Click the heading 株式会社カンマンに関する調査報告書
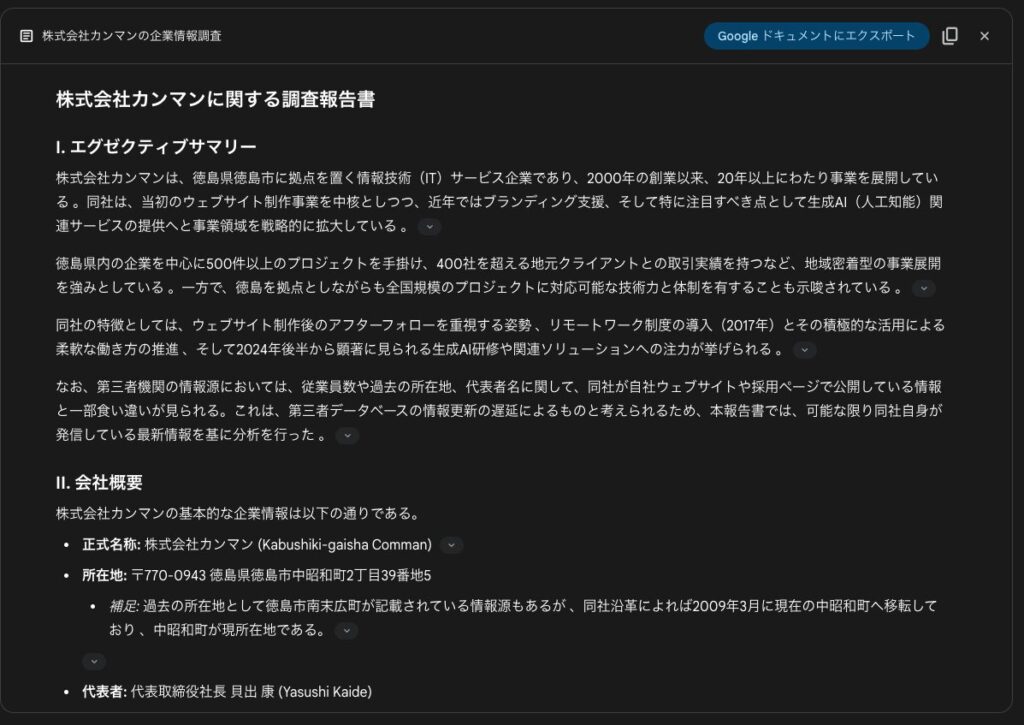The image size is (1024, 725). click(x=216, y=99)
